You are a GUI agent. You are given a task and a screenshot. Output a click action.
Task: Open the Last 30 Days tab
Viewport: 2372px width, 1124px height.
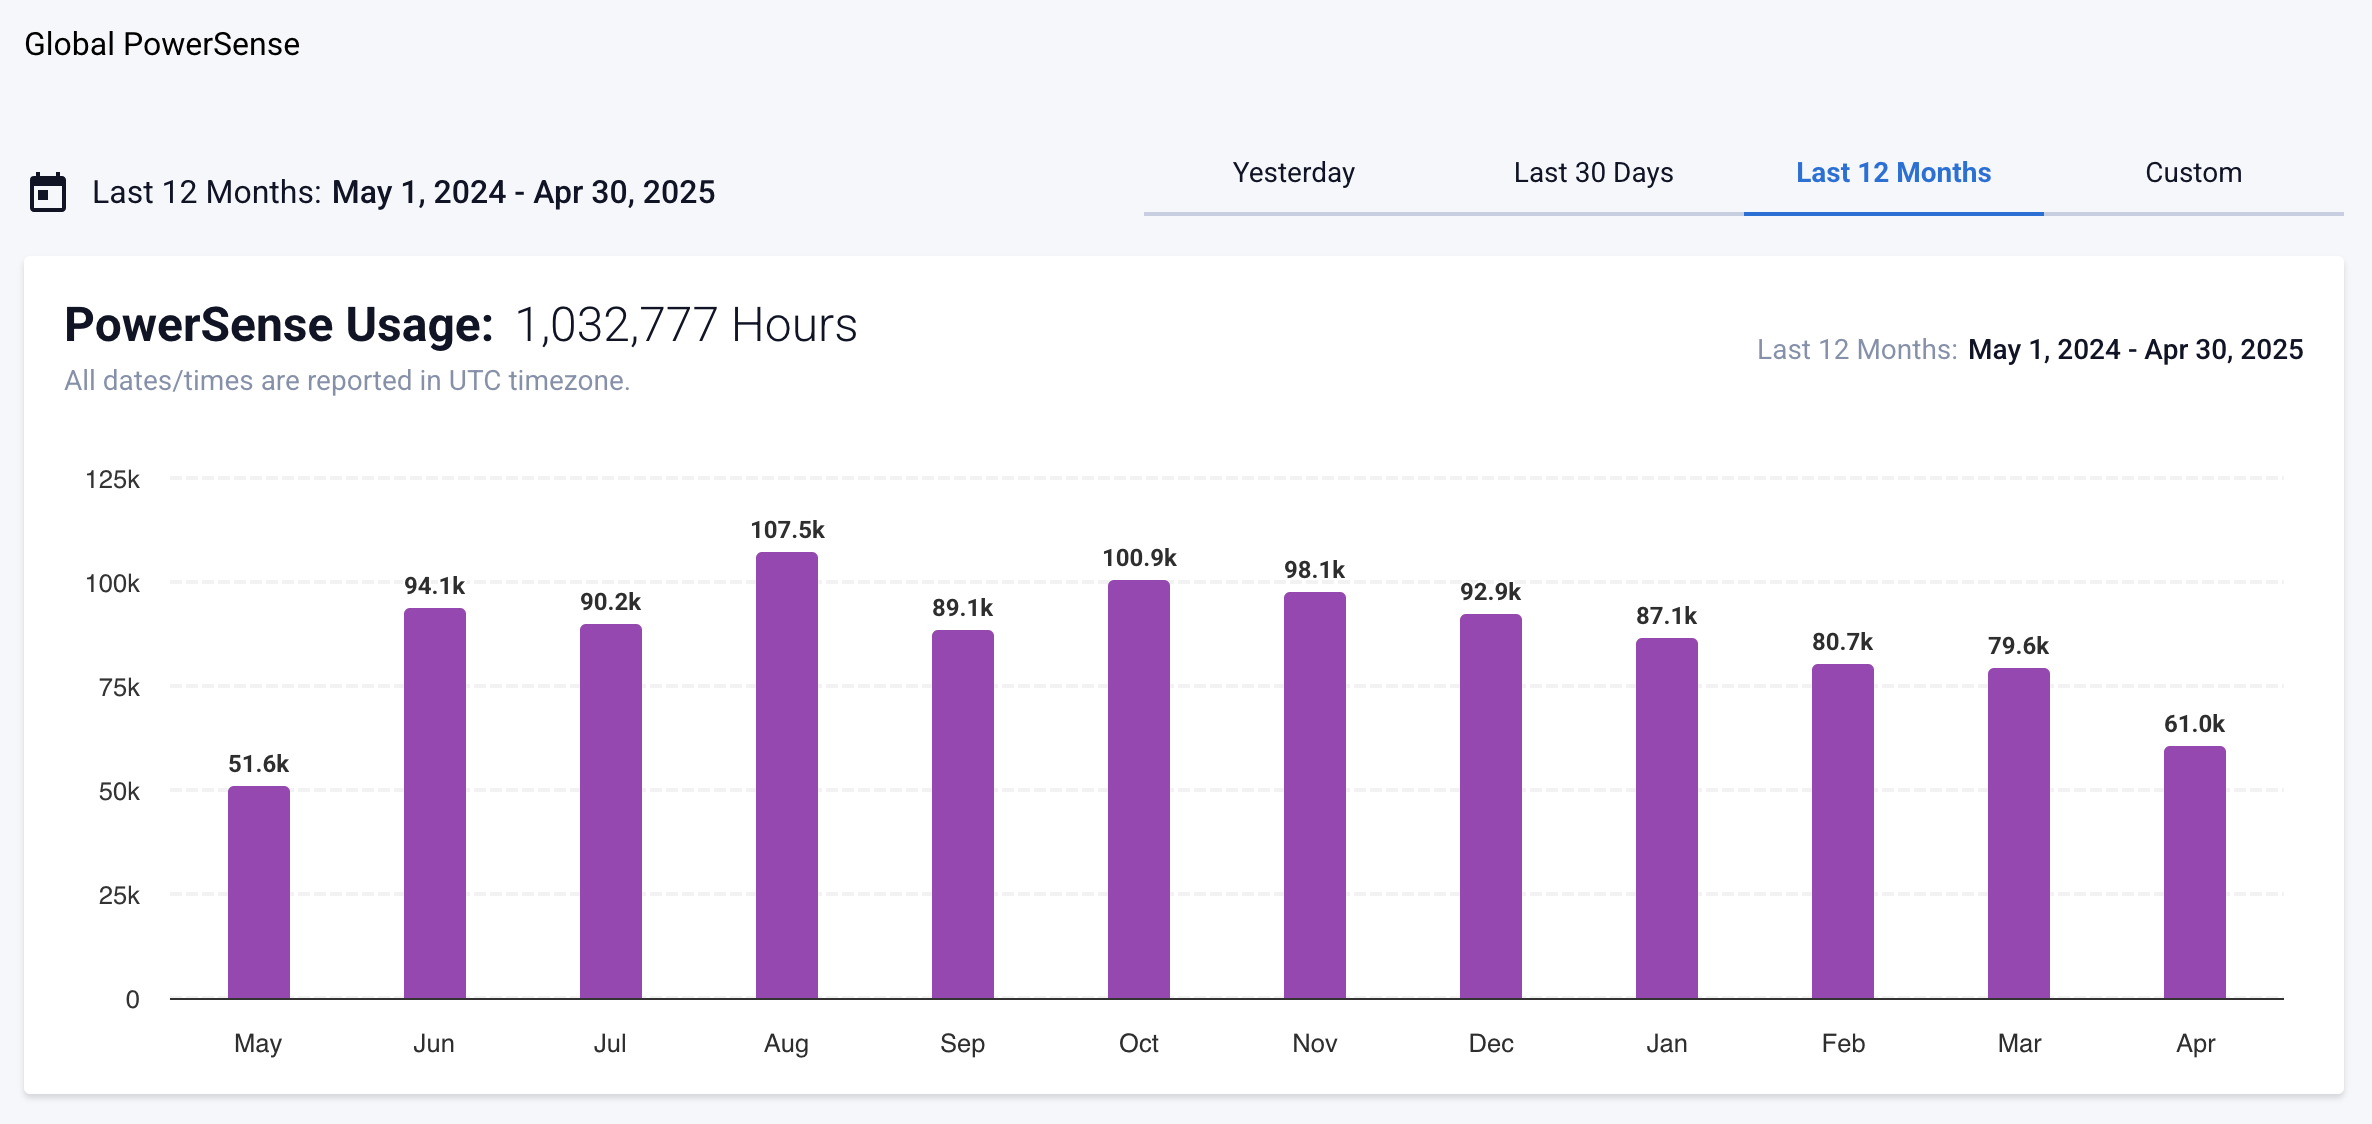(1593, 173)
